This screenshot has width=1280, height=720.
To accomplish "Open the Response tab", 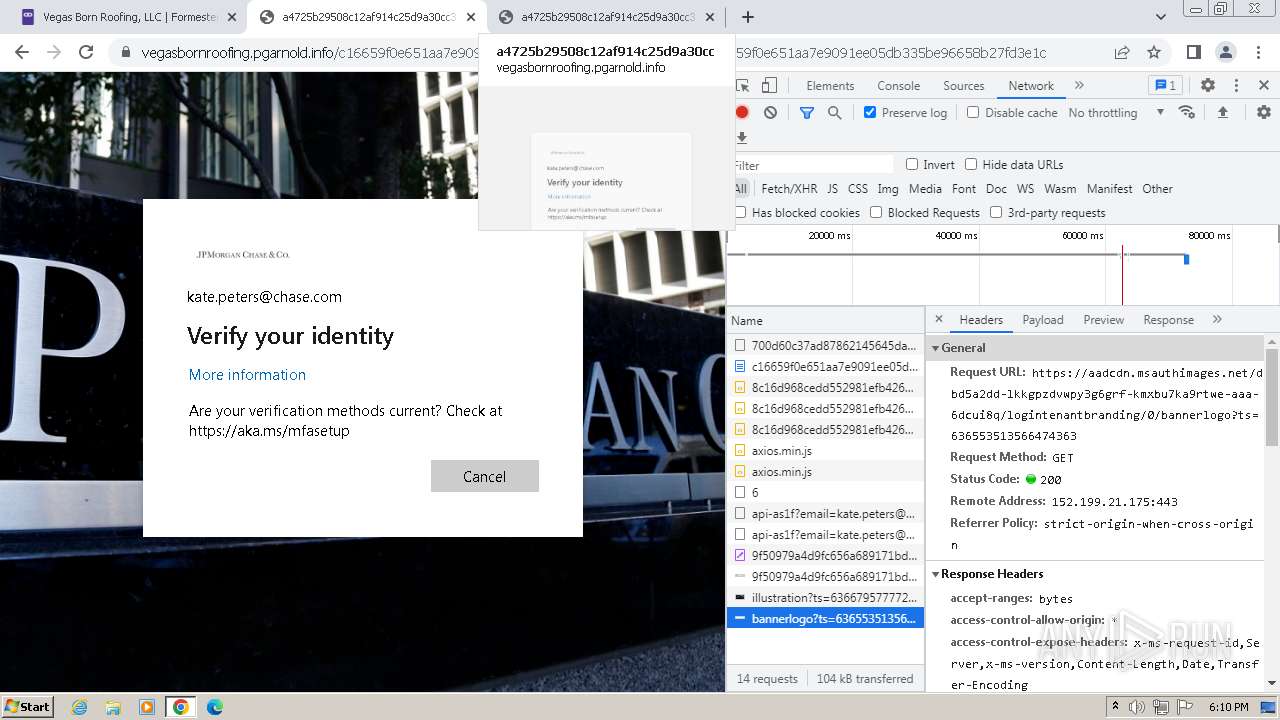I will coord(1169,320).
